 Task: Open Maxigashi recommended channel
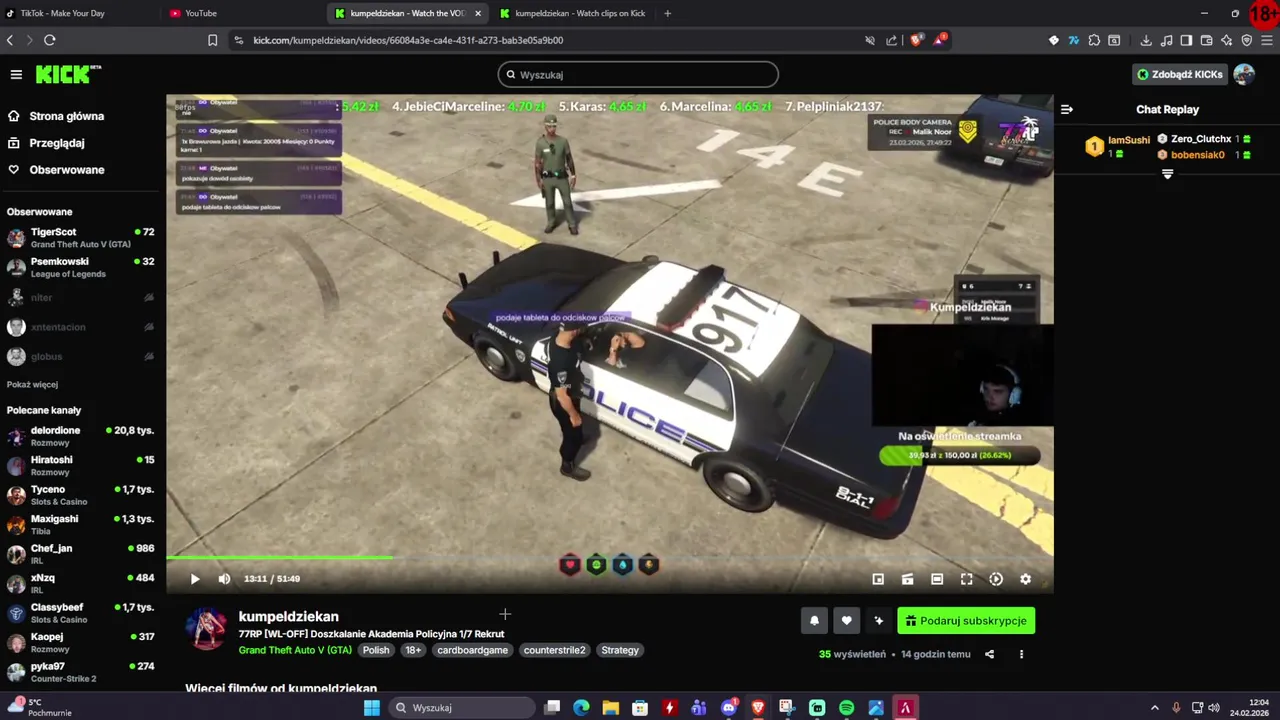click(x=80, y=525)
